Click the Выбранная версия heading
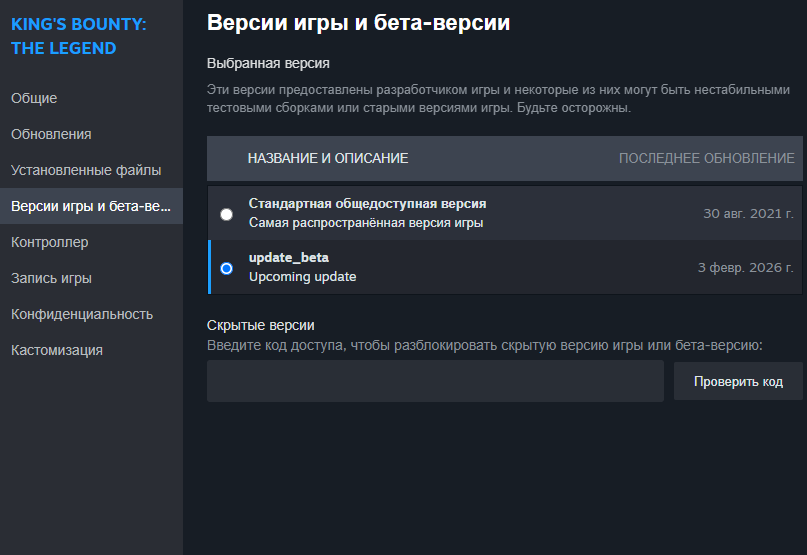This screenshot has width=807, height=555. coord(268,63)
